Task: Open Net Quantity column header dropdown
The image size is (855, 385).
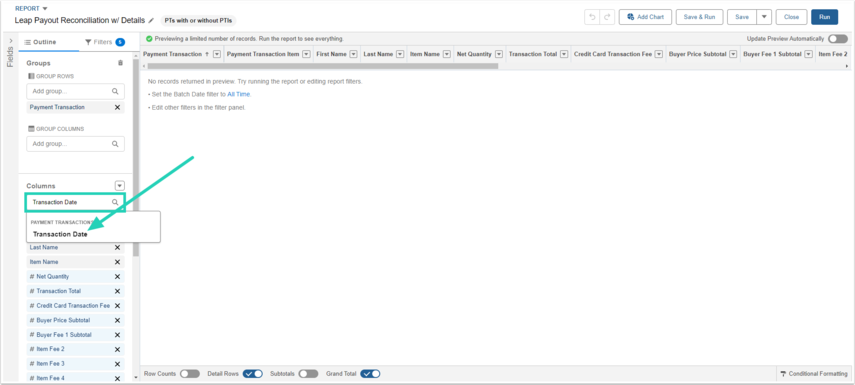Action: [498, 55]
